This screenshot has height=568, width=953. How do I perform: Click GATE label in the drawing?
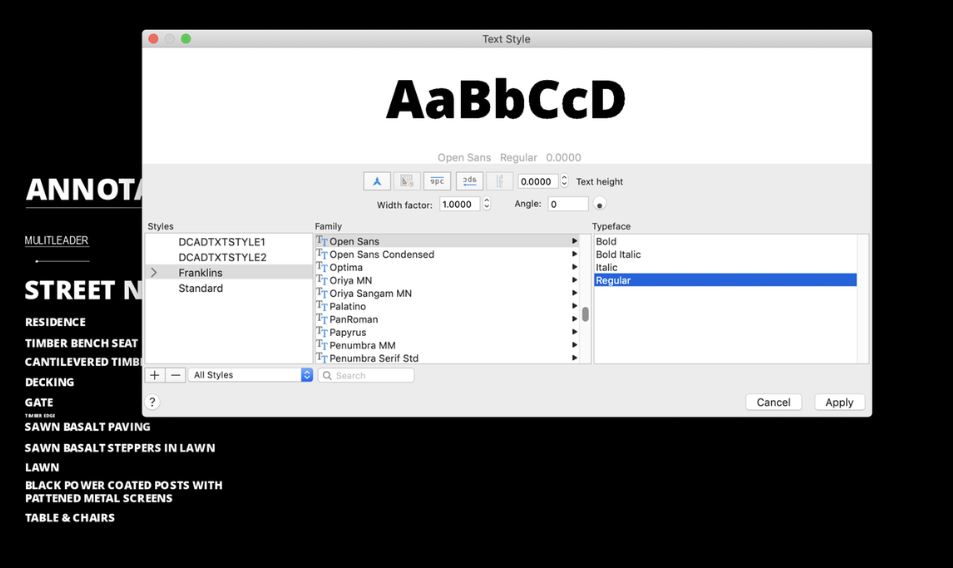(39, 402)
